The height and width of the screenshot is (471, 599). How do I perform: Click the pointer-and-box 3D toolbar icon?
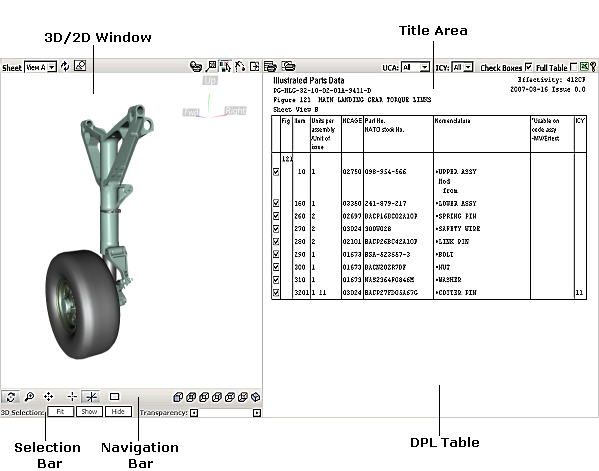pos(210,66)
